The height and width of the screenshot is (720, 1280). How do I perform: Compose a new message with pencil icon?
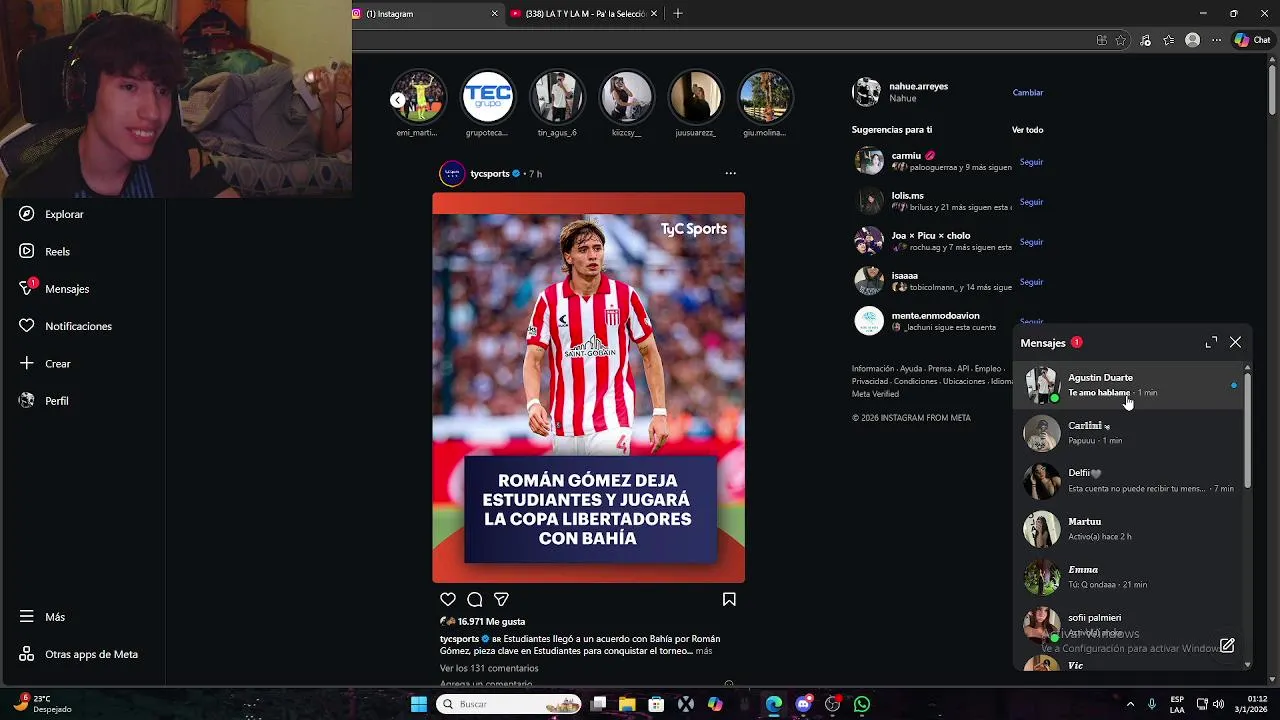click(1227, 645)
